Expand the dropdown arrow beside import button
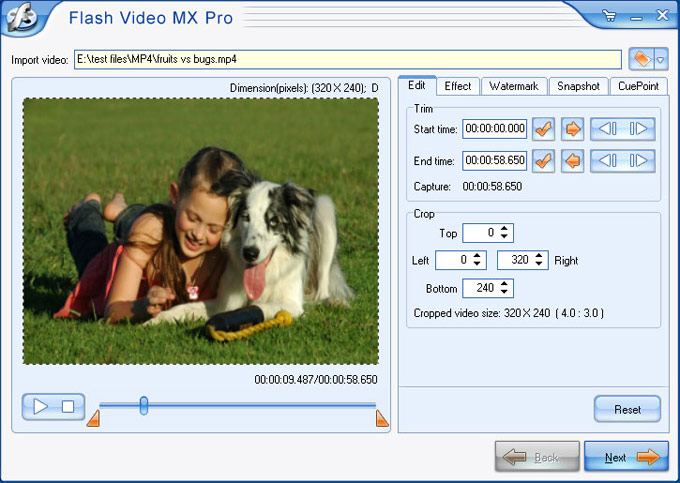The height and width of the screenshot is (483, 680). [660, 60]
